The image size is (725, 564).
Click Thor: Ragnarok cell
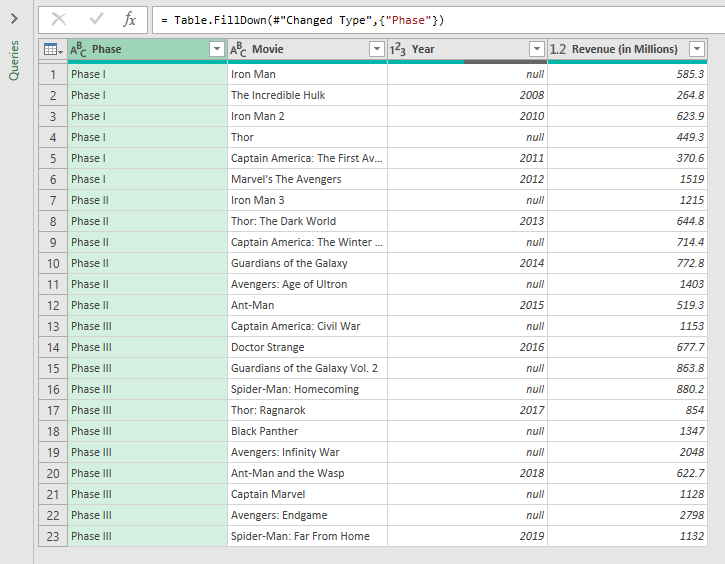(307, 411)
